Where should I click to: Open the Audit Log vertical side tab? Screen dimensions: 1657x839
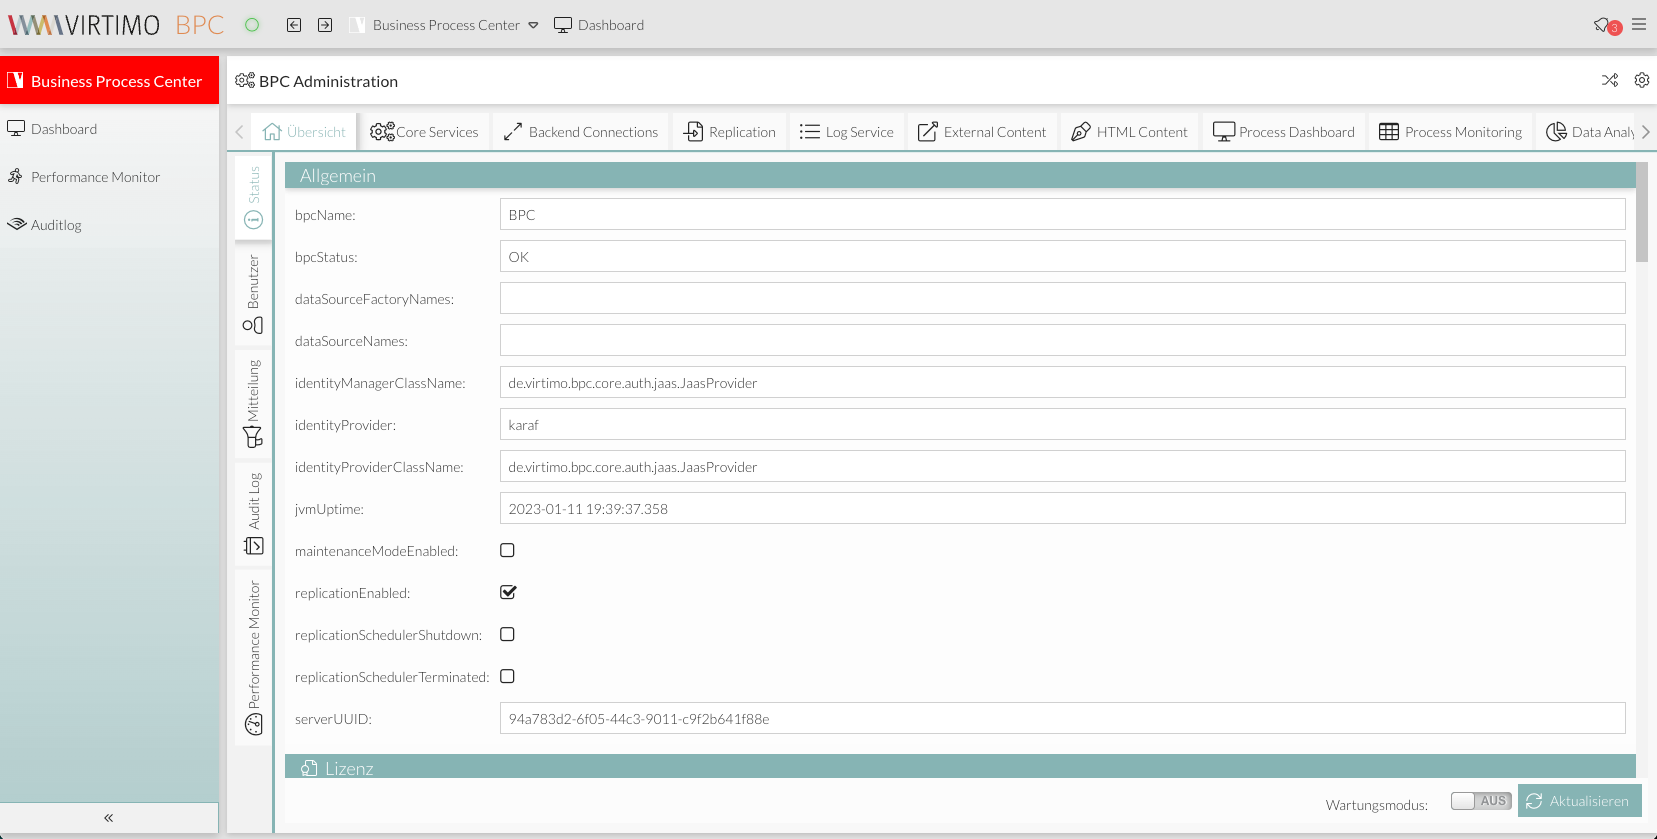[x=253, y=514]
